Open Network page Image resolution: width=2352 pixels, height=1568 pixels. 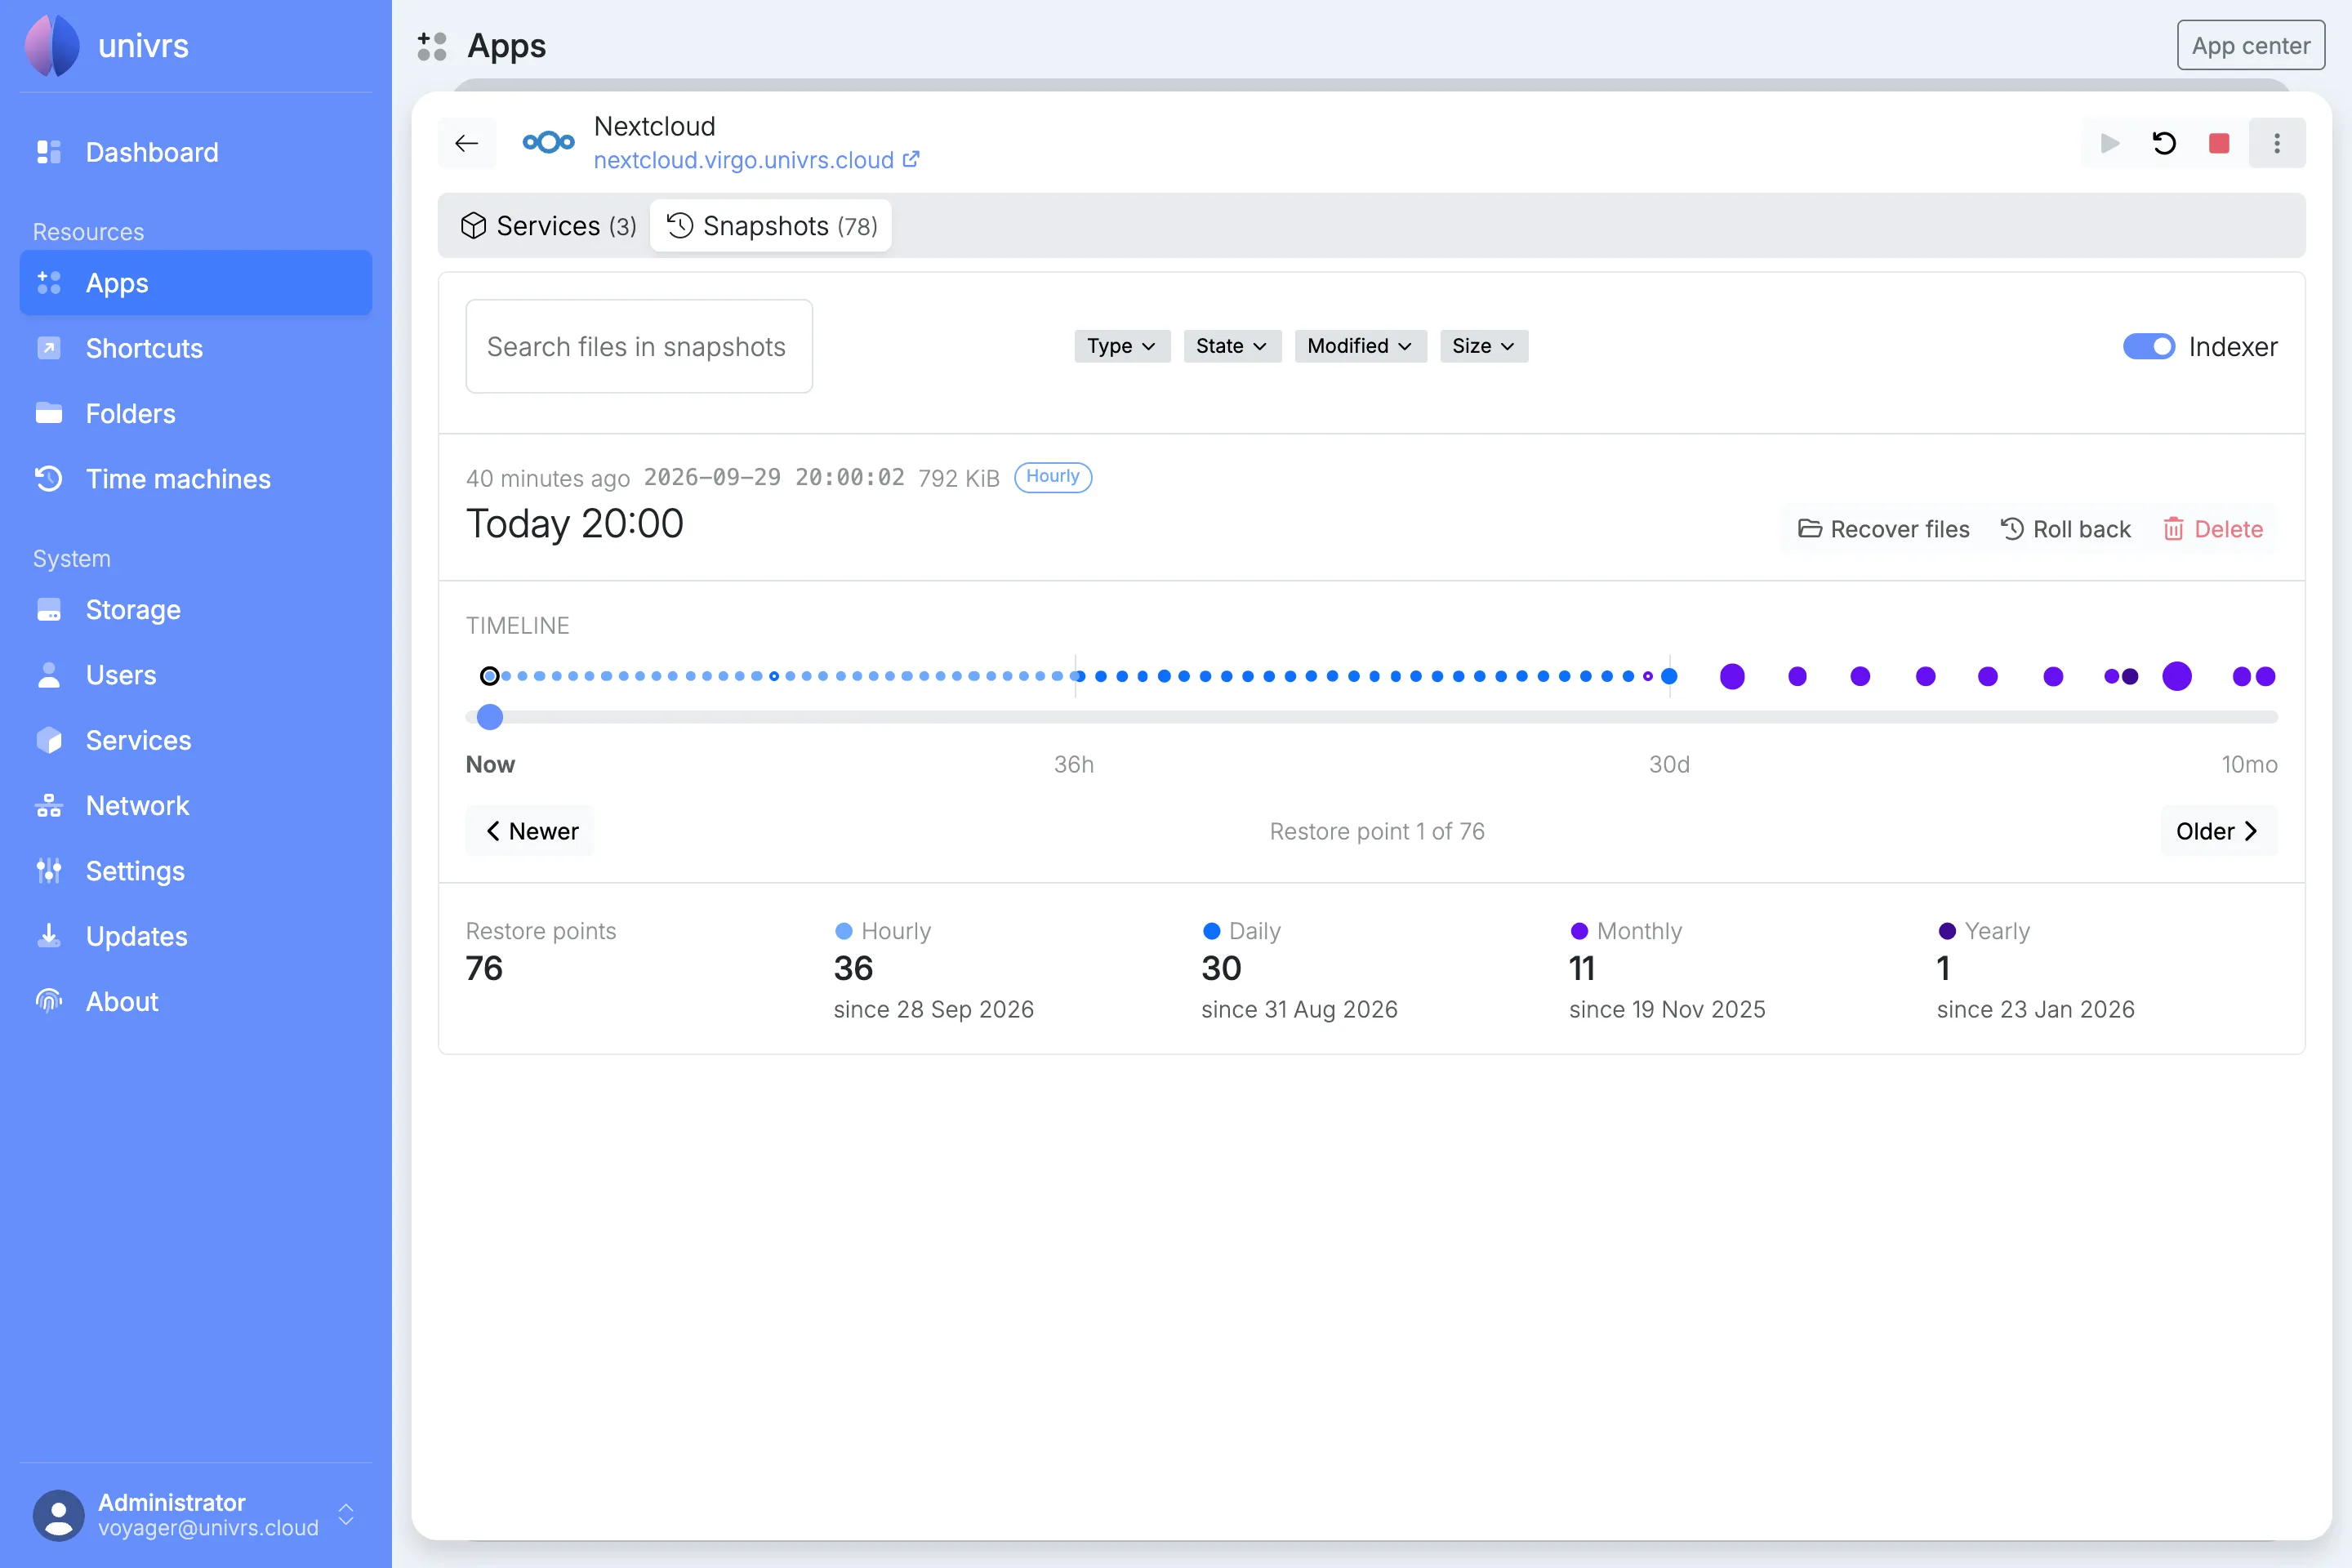196,805
